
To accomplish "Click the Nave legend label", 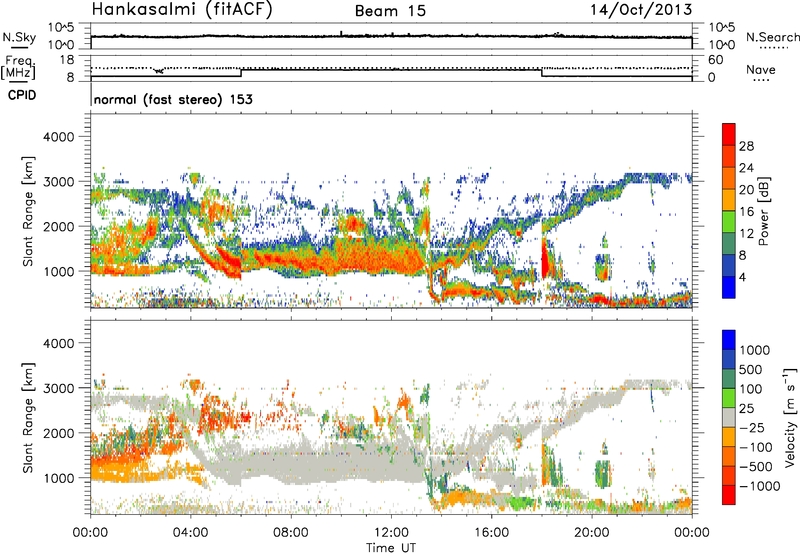I will coord(761,69).
